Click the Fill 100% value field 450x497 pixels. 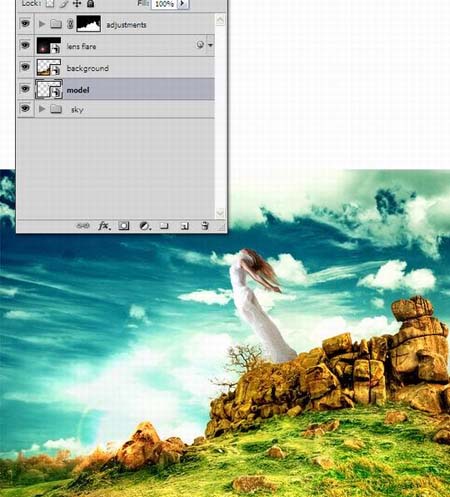[x=165, y=4]
